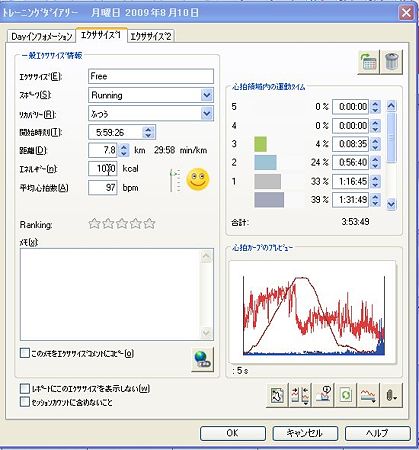Click the OK button
The width and height of the screenshot is (419, 450).
click(233, 433)
